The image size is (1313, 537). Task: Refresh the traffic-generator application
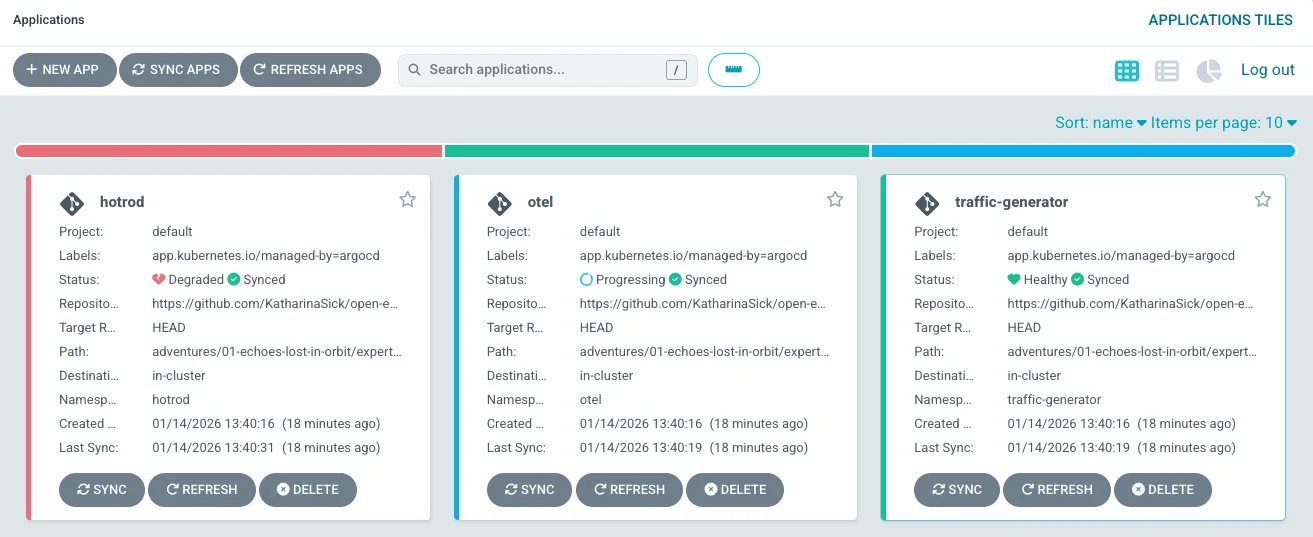1057,490
